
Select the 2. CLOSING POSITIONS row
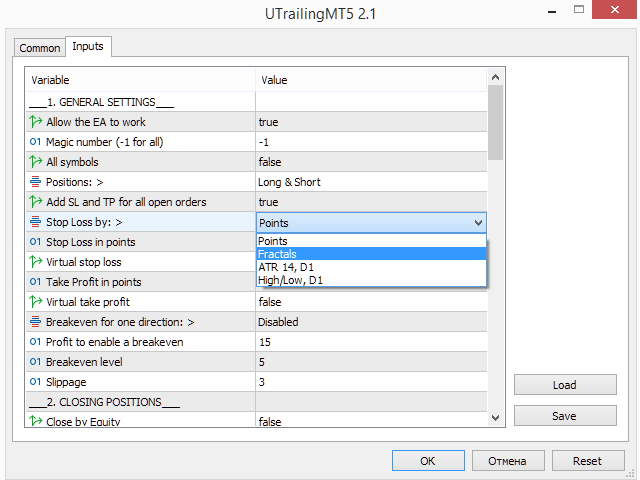coord(256,402)
